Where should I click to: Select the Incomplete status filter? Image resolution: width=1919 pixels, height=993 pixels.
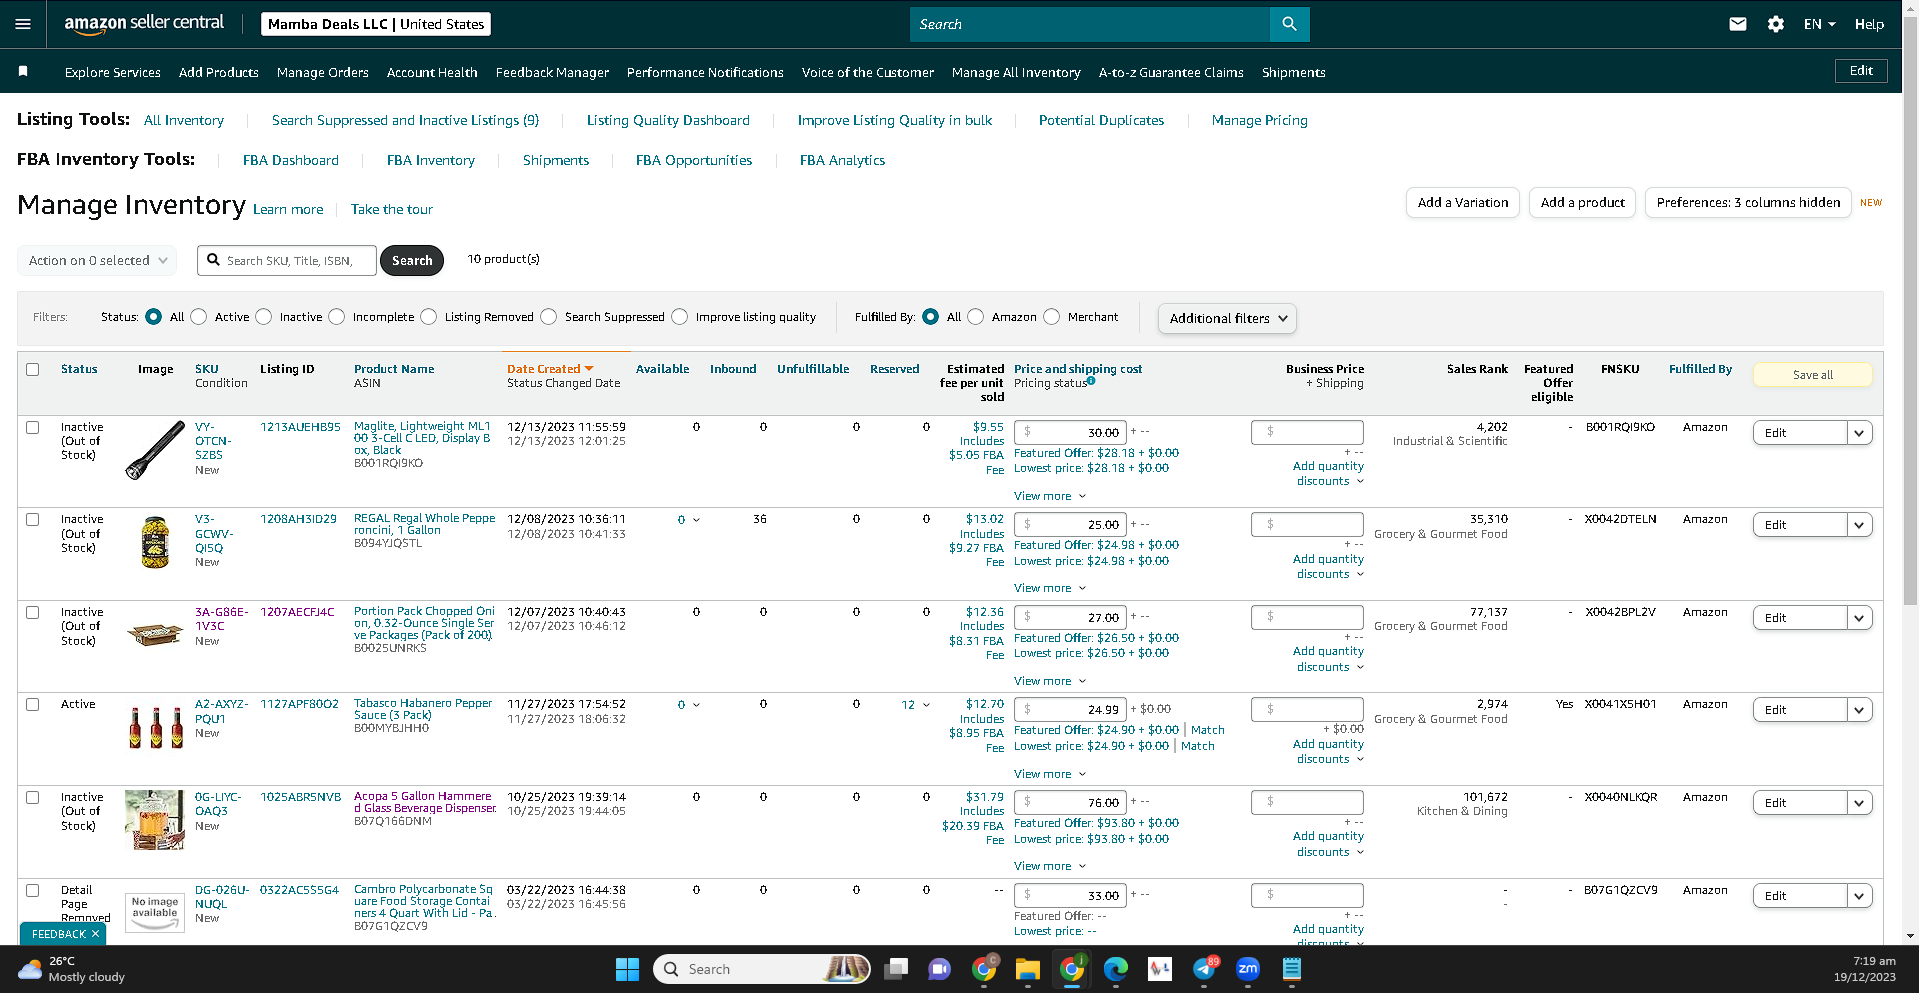(x=337, y=317)
